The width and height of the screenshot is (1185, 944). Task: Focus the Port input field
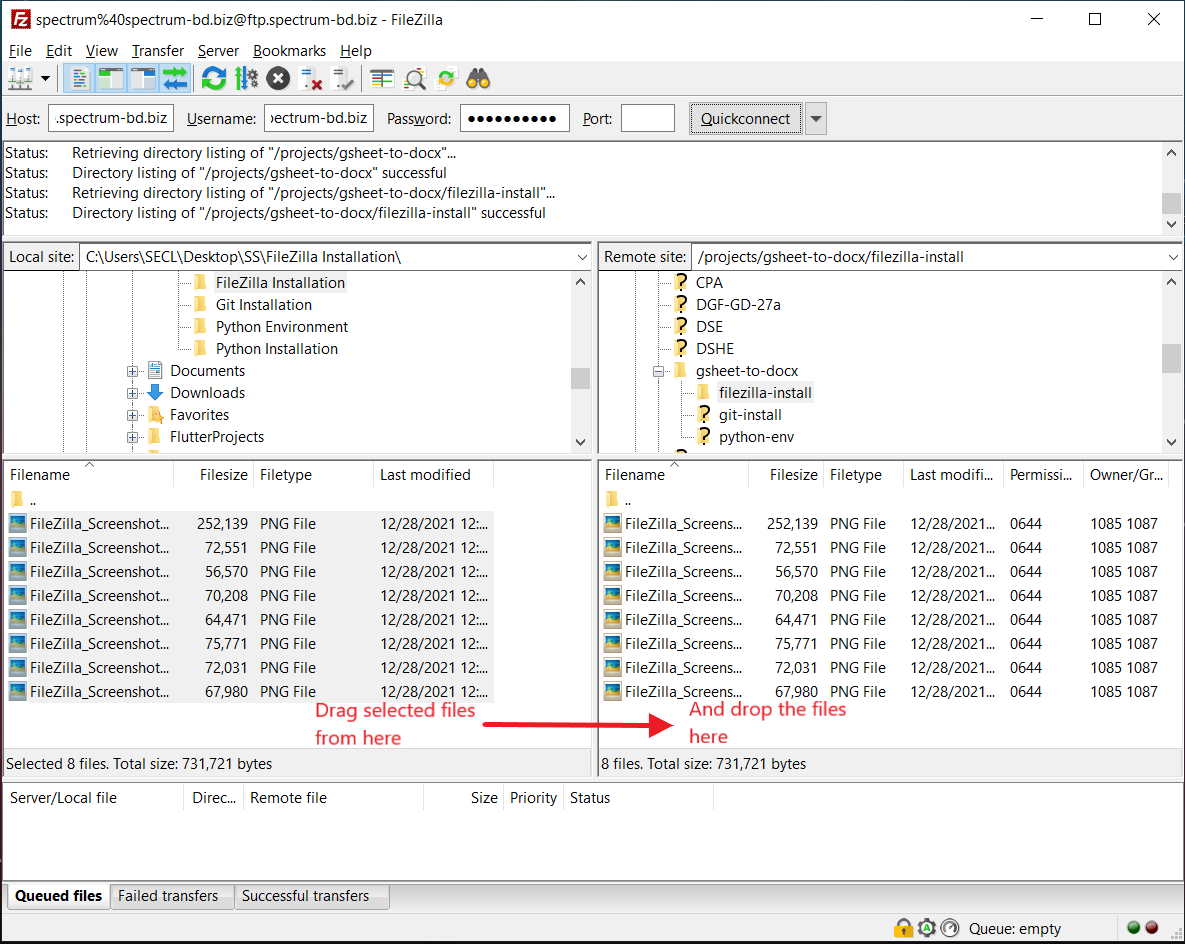(648, 119)
